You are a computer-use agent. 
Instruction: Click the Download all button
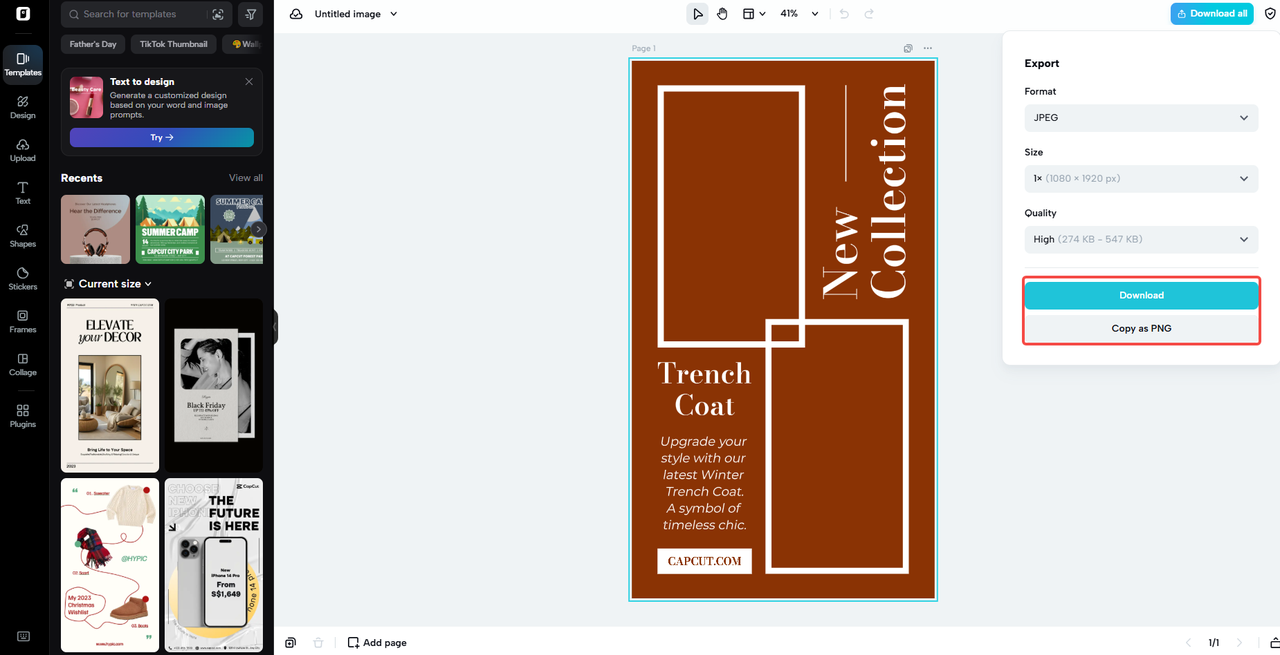1212,14
